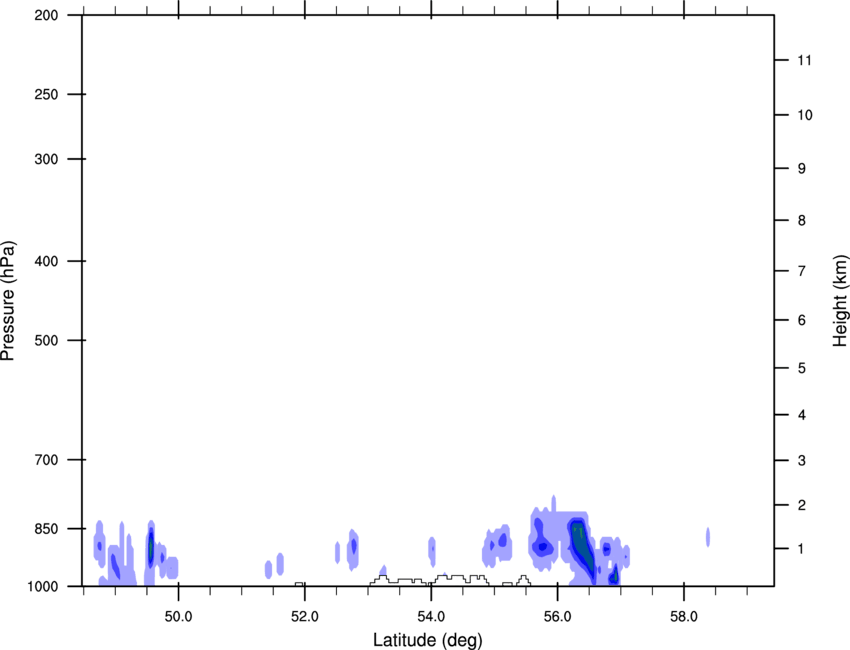This screenshot has width=850, height=650.
Task: Click the small isolated blob near 58.4°
Action: click(708, 537)
